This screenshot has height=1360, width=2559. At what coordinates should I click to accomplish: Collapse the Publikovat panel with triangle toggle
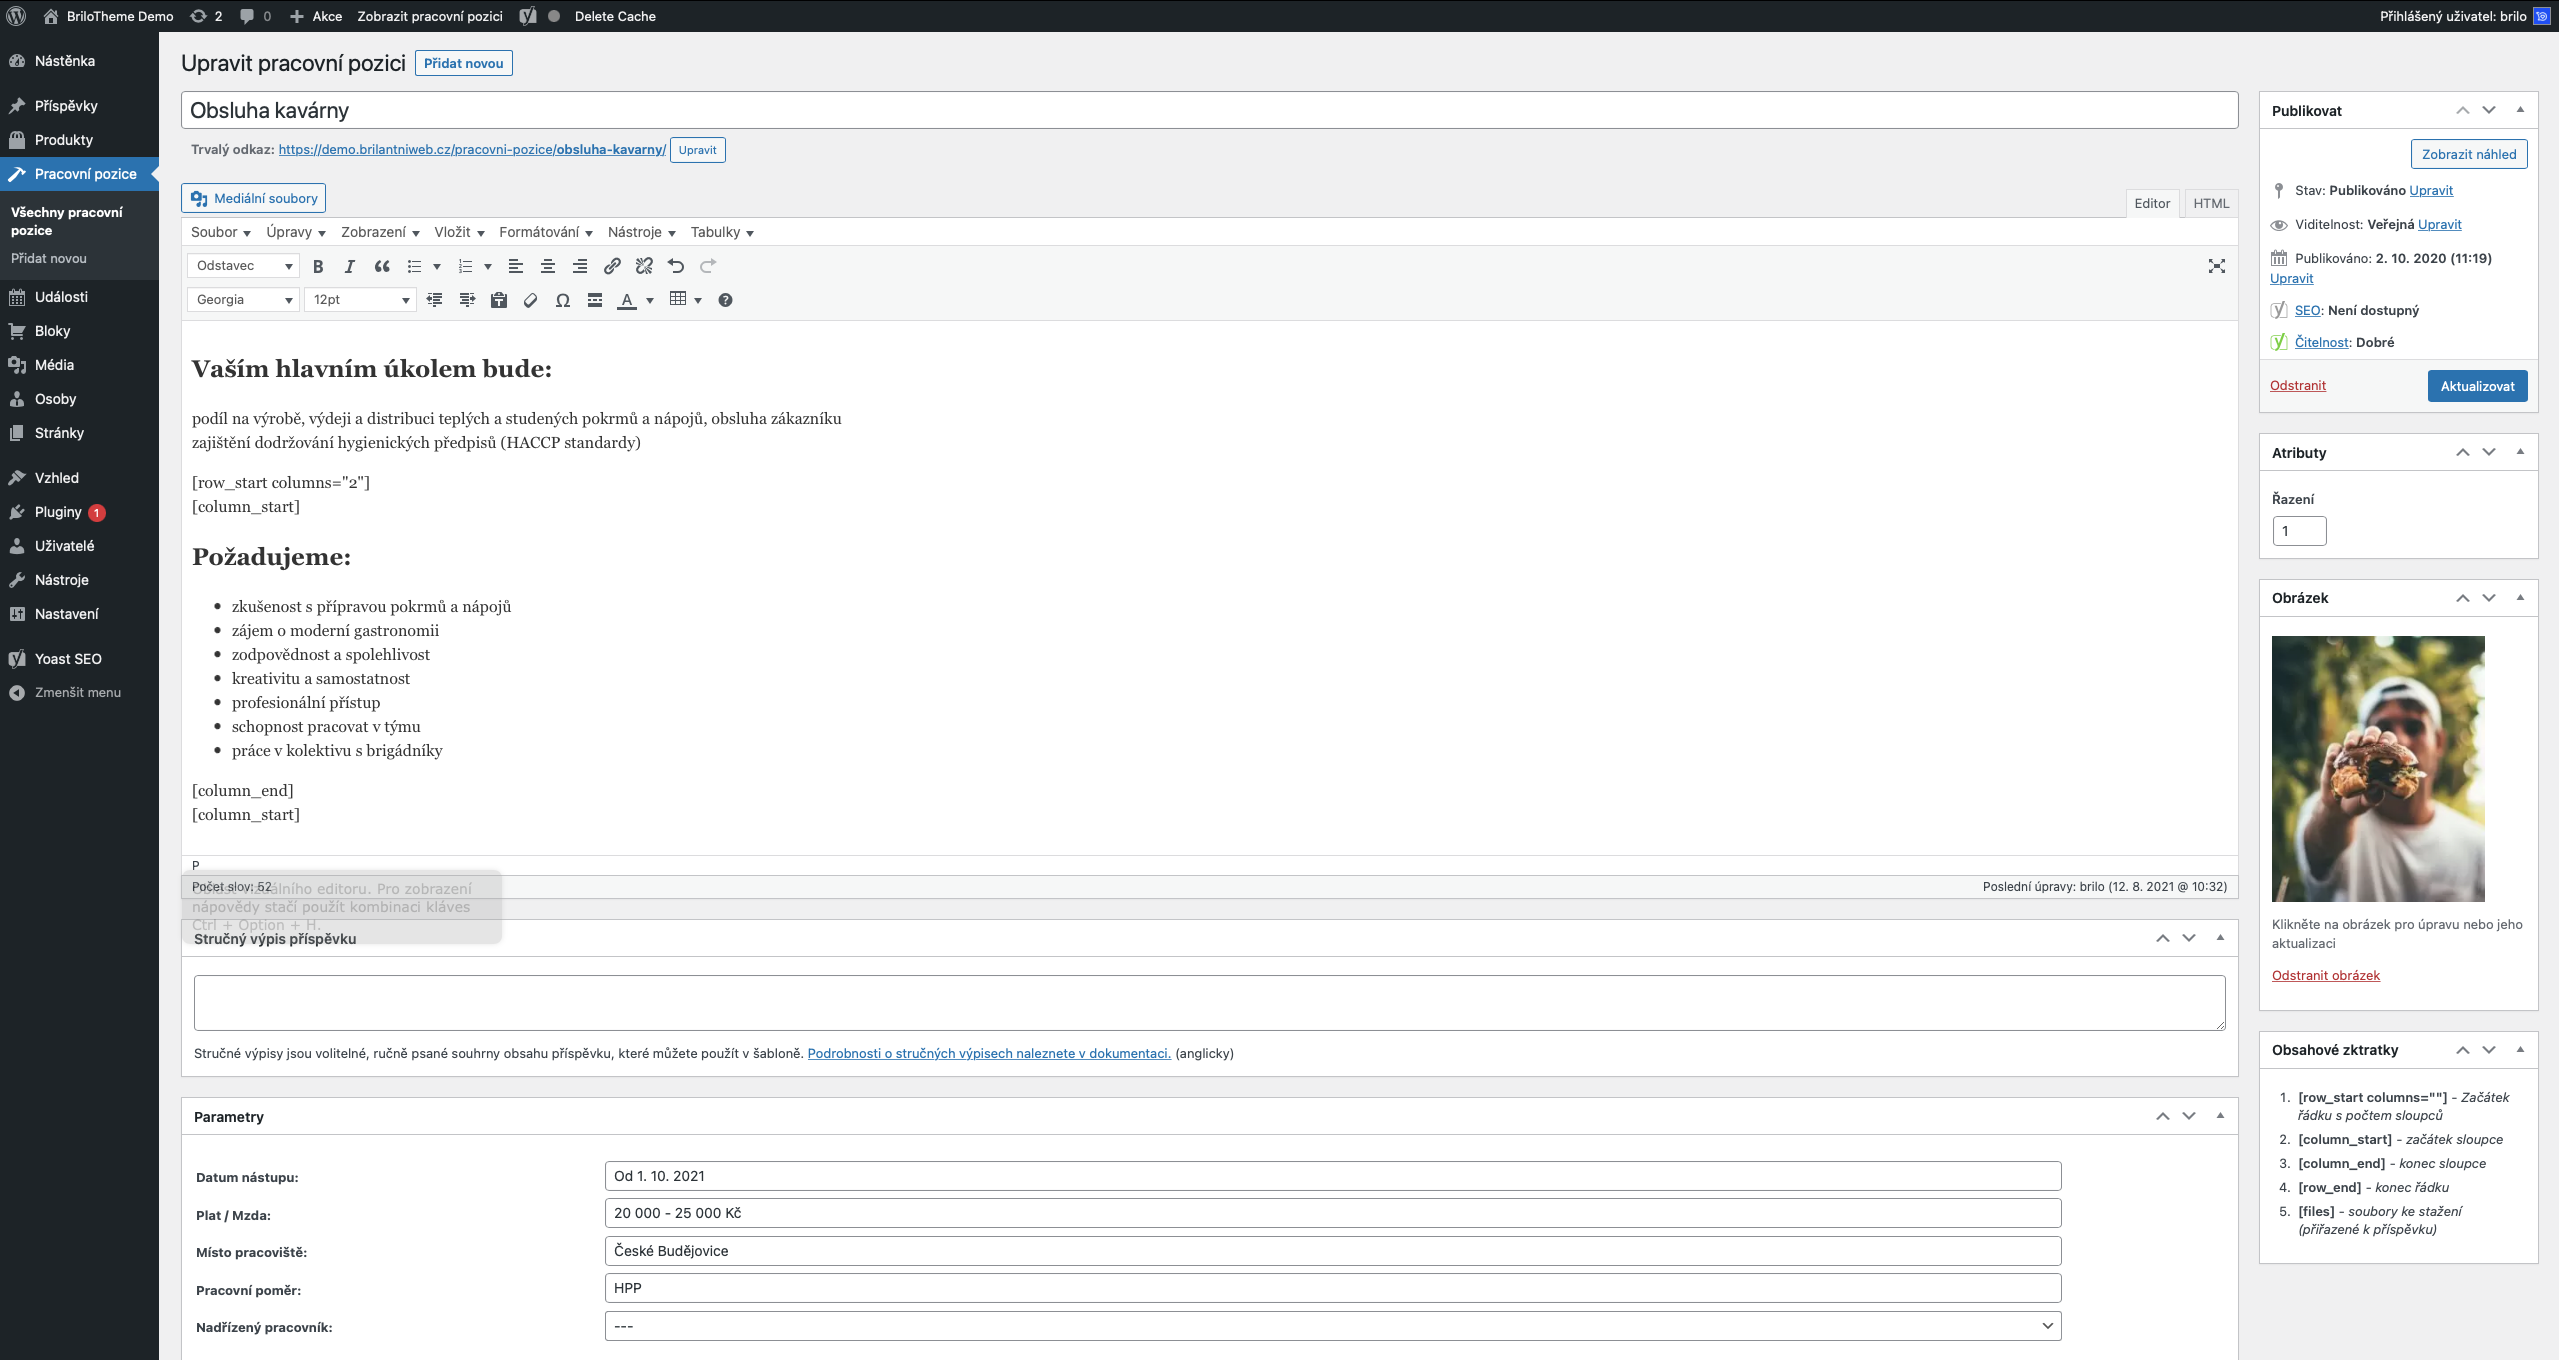(x=2520, y=110)
